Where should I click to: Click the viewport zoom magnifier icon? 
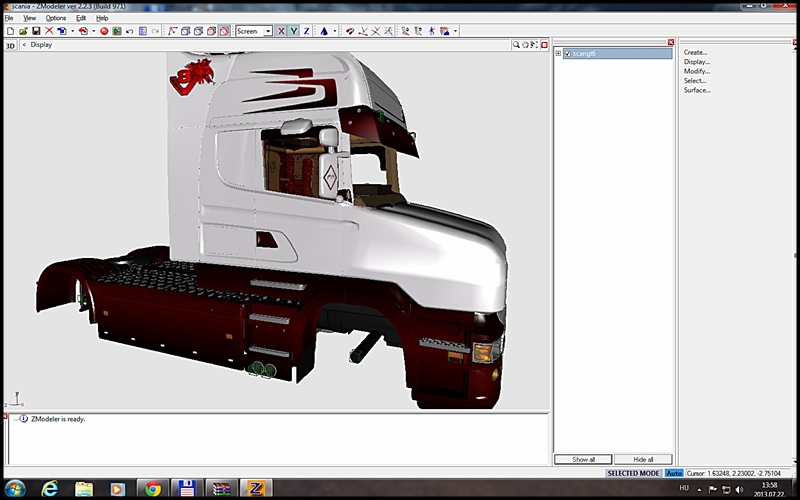[x=516, y=45]
